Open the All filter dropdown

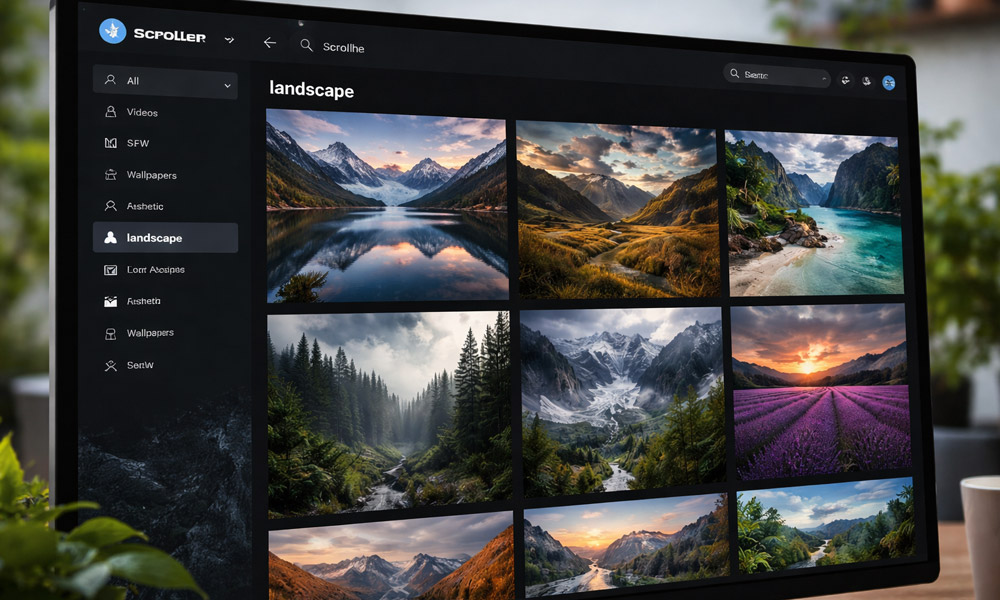[x=165, y=82]
